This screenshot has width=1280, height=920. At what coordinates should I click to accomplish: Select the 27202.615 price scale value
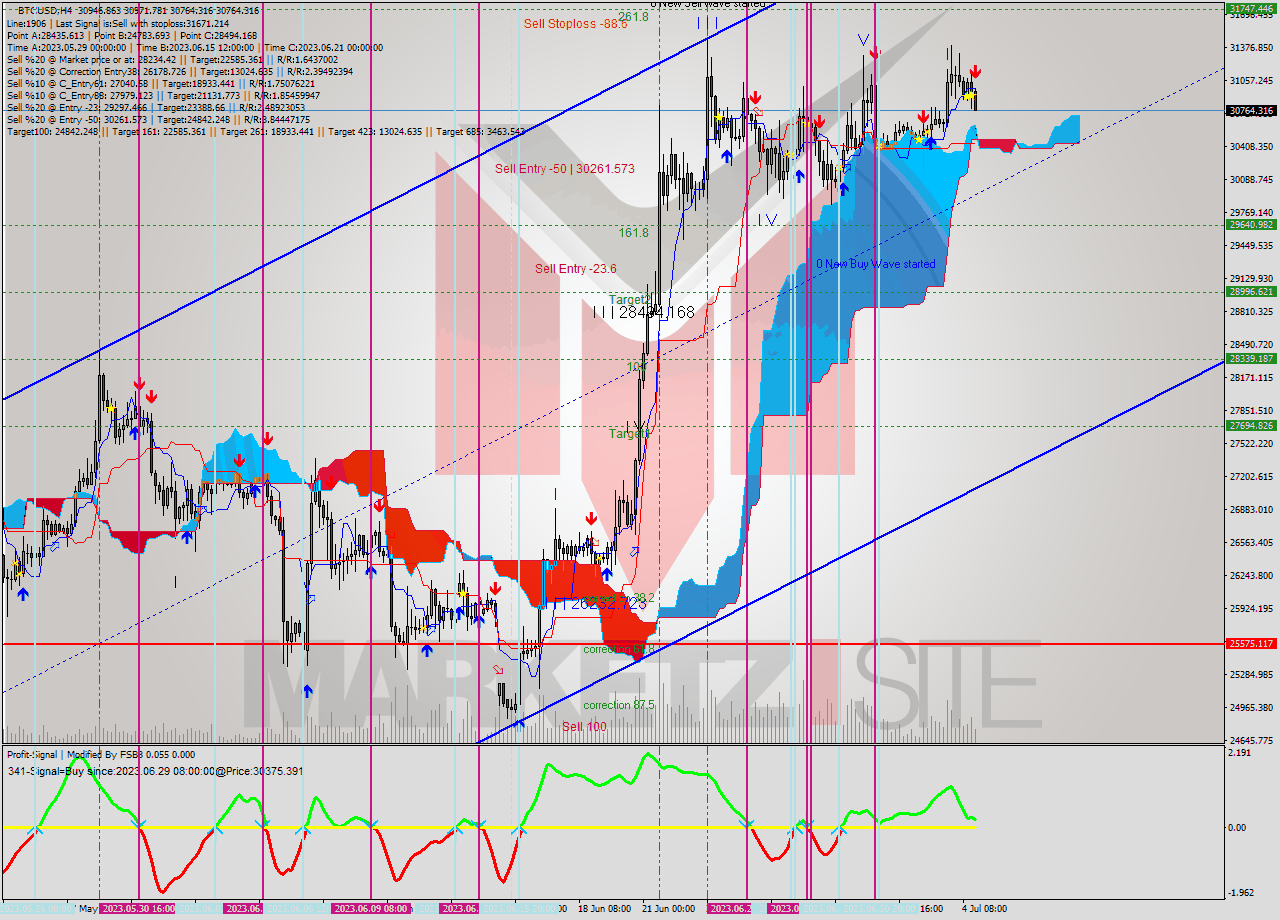[1250, 476]
